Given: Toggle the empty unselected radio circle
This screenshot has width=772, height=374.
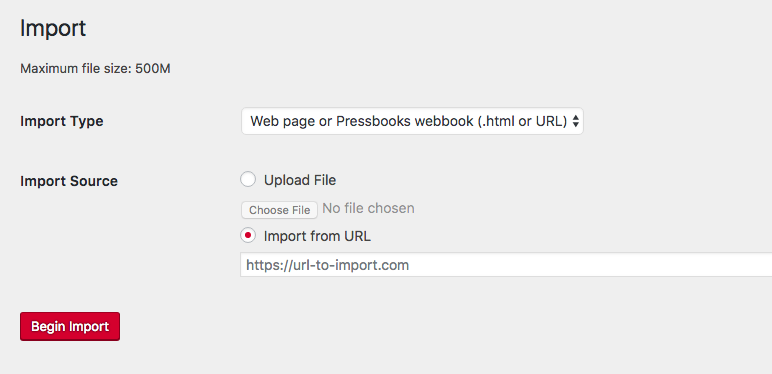Looking at the screenshot, I should 248,180.
